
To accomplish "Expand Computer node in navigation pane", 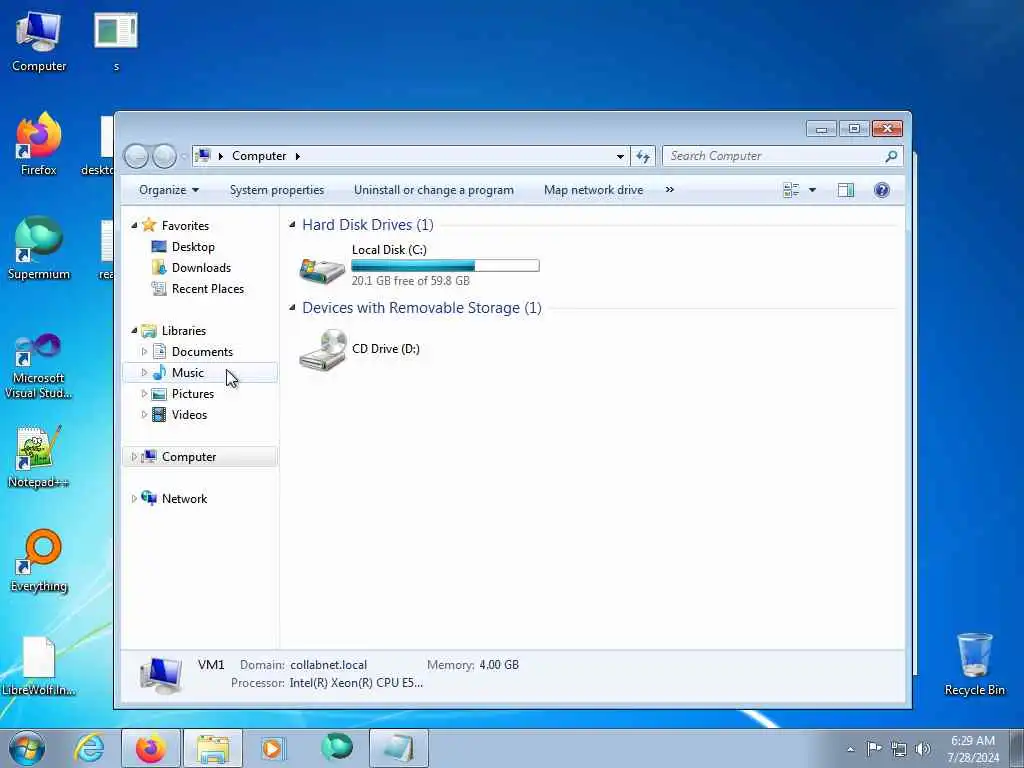I will click(134, 457).
